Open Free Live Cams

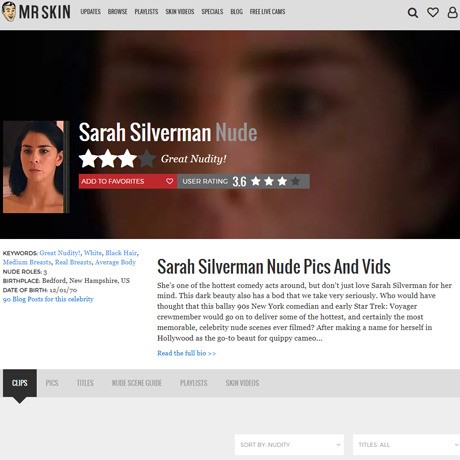point(267,12)
